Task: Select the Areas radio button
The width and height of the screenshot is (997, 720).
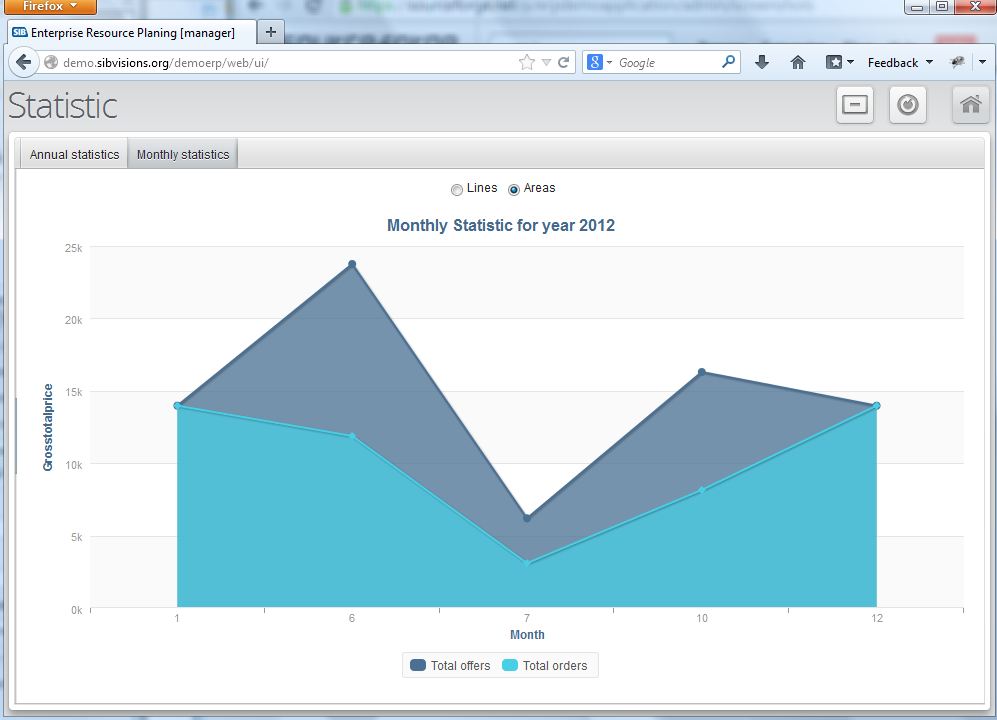Action: tap(512, 189)
